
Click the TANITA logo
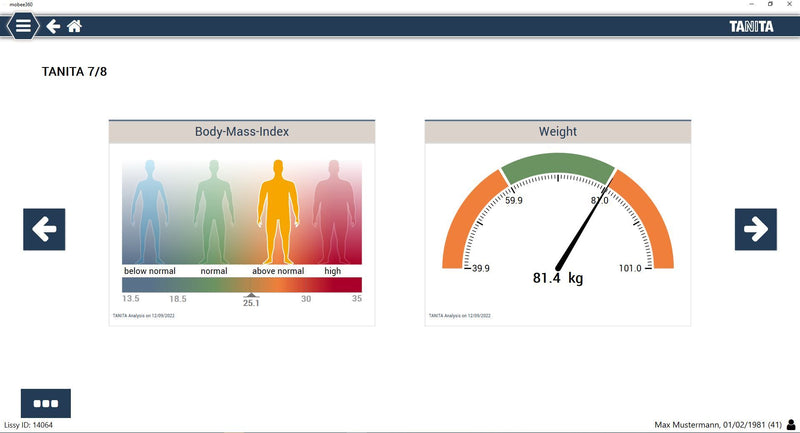[750, 26]
